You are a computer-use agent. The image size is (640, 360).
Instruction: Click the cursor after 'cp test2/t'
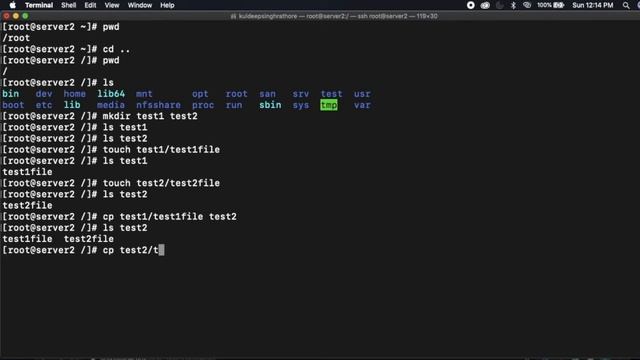(x=162, y=250)
